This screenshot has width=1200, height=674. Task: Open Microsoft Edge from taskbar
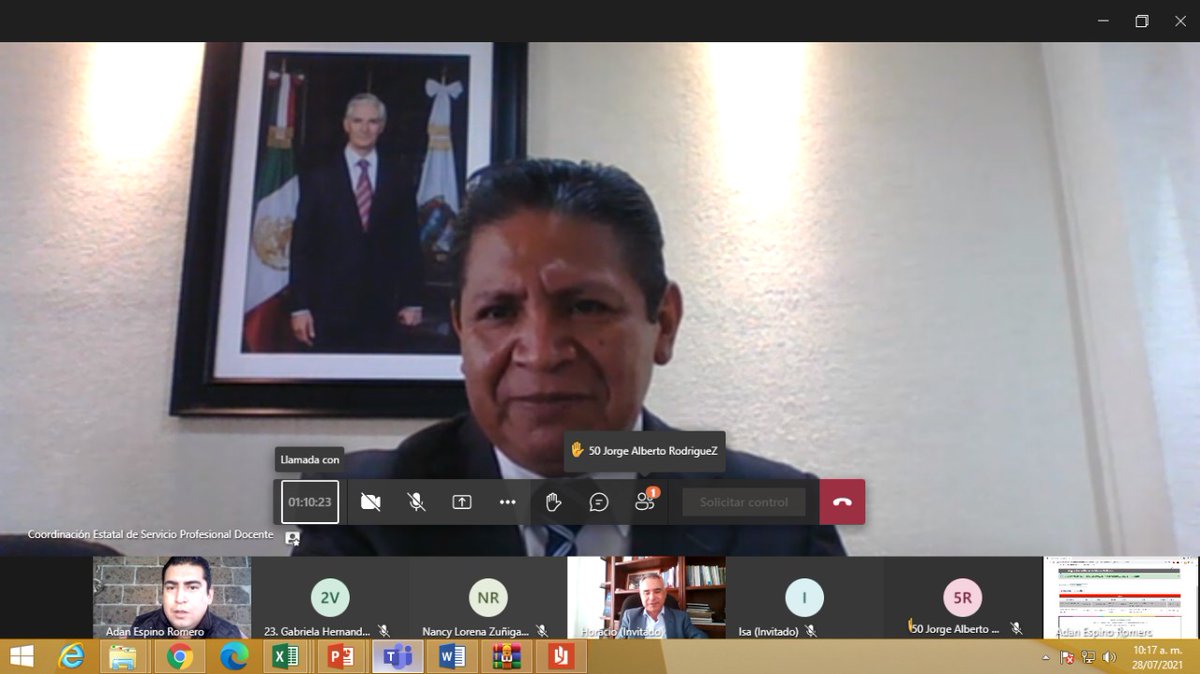coord(234,656)
